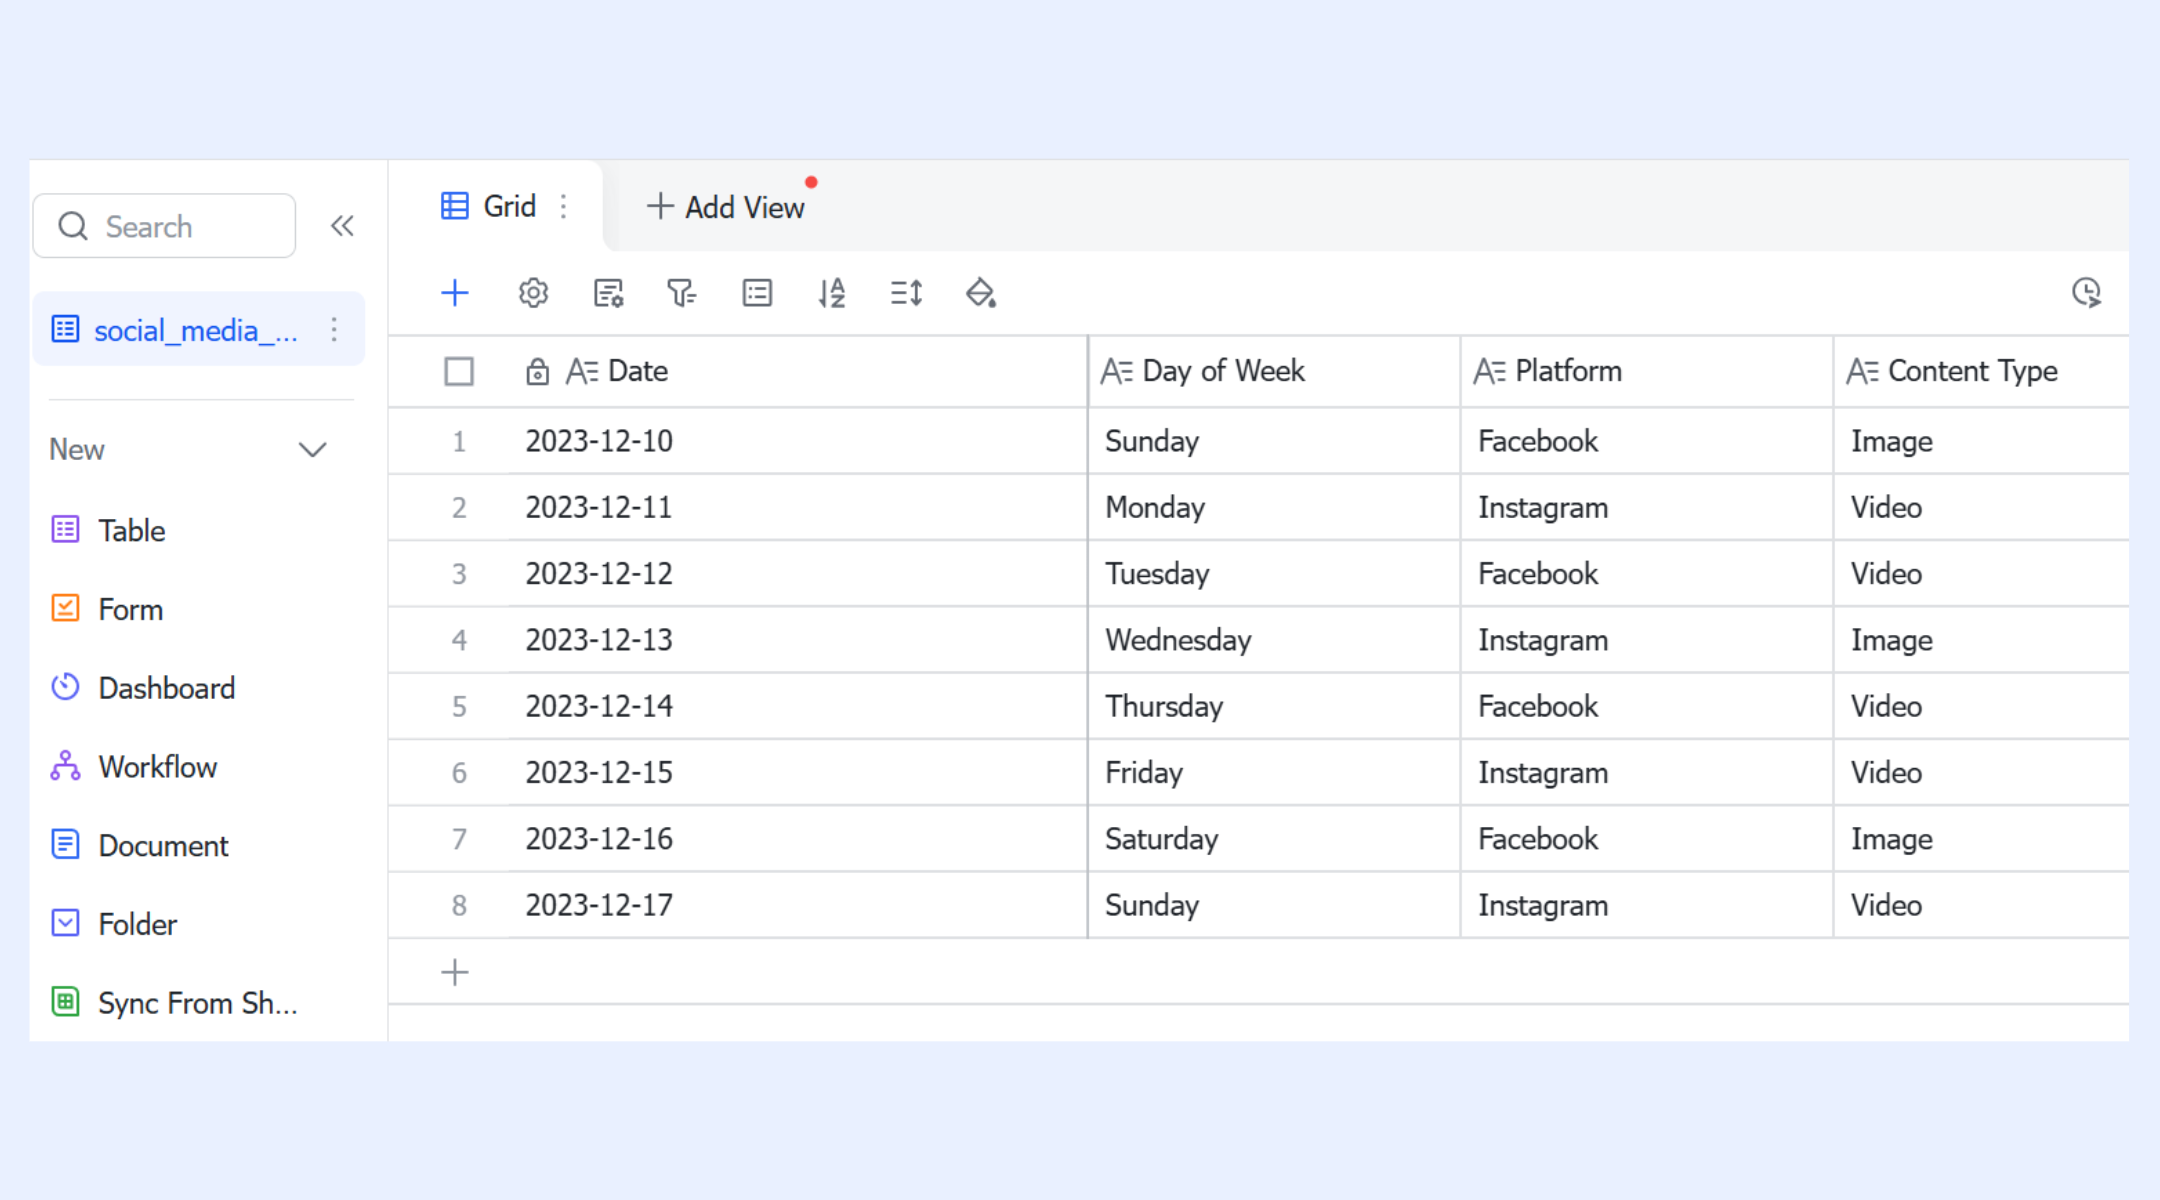This screenshot has width=2160, height=1200.
Task: Select the Grid view tab
Action: pyautogui.click(x=489, y=206)
